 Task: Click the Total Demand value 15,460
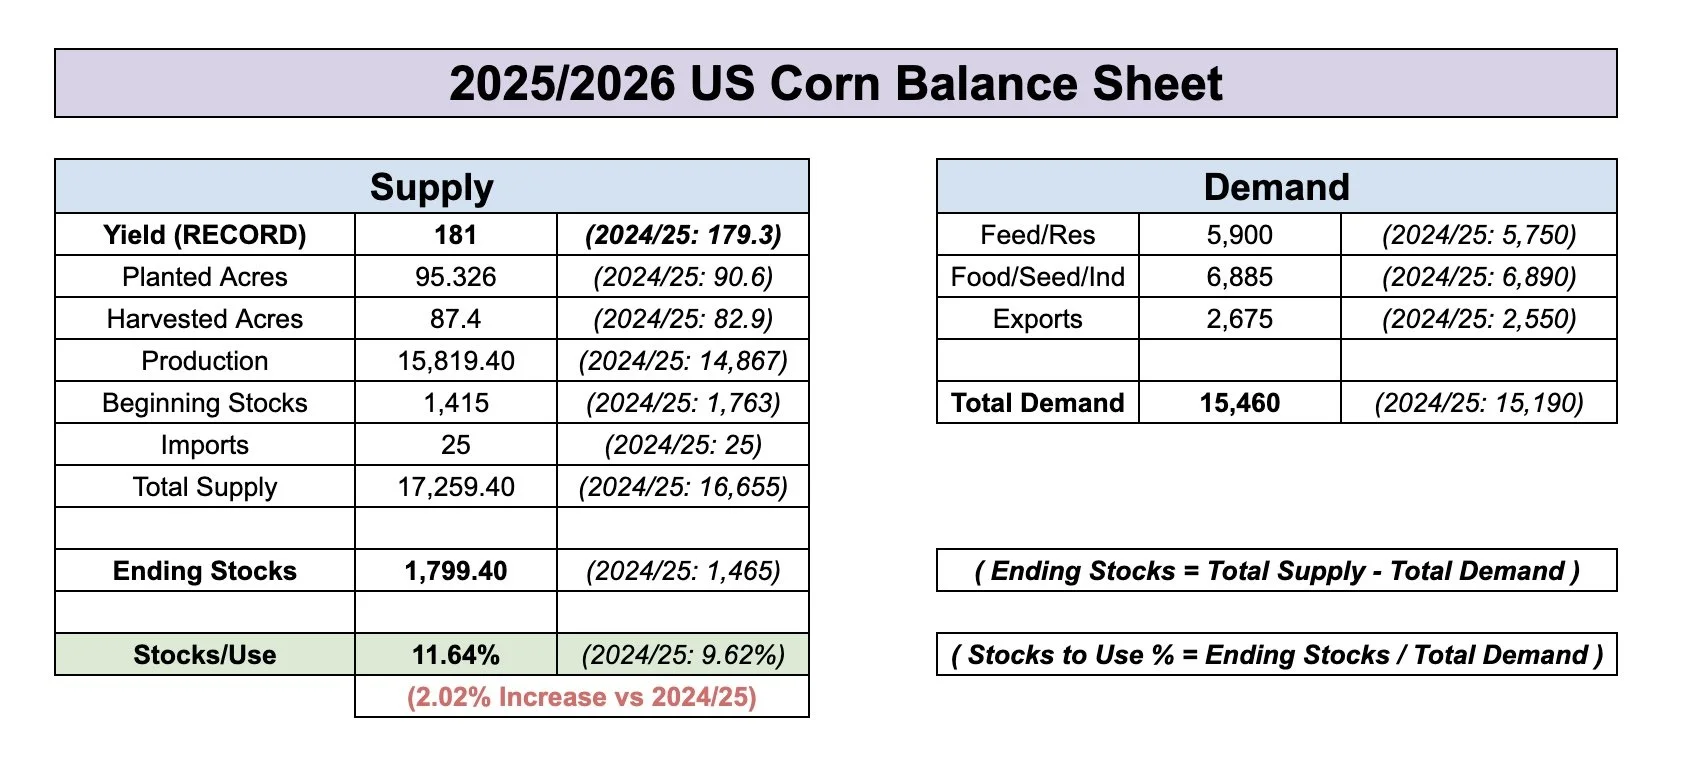1240,402
